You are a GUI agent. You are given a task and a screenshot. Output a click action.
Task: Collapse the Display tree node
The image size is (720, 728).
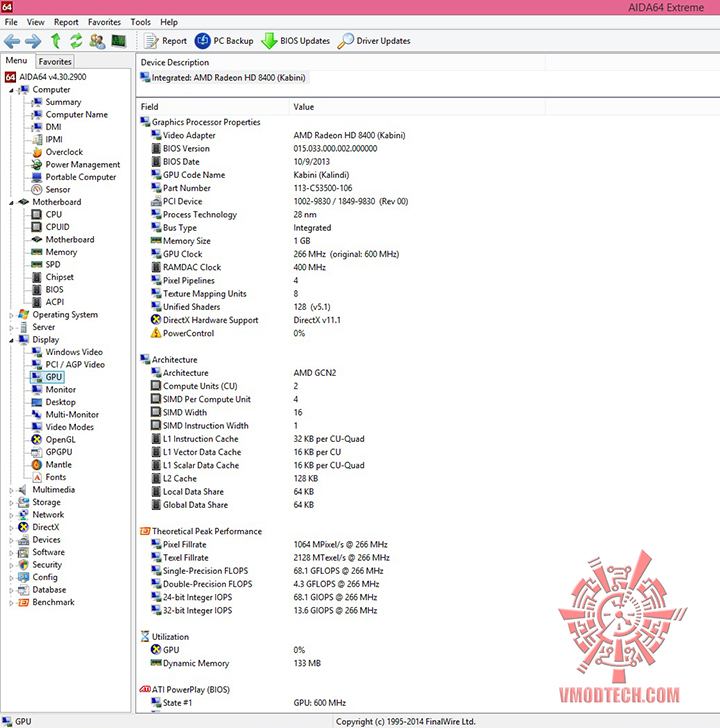(11, 340)
